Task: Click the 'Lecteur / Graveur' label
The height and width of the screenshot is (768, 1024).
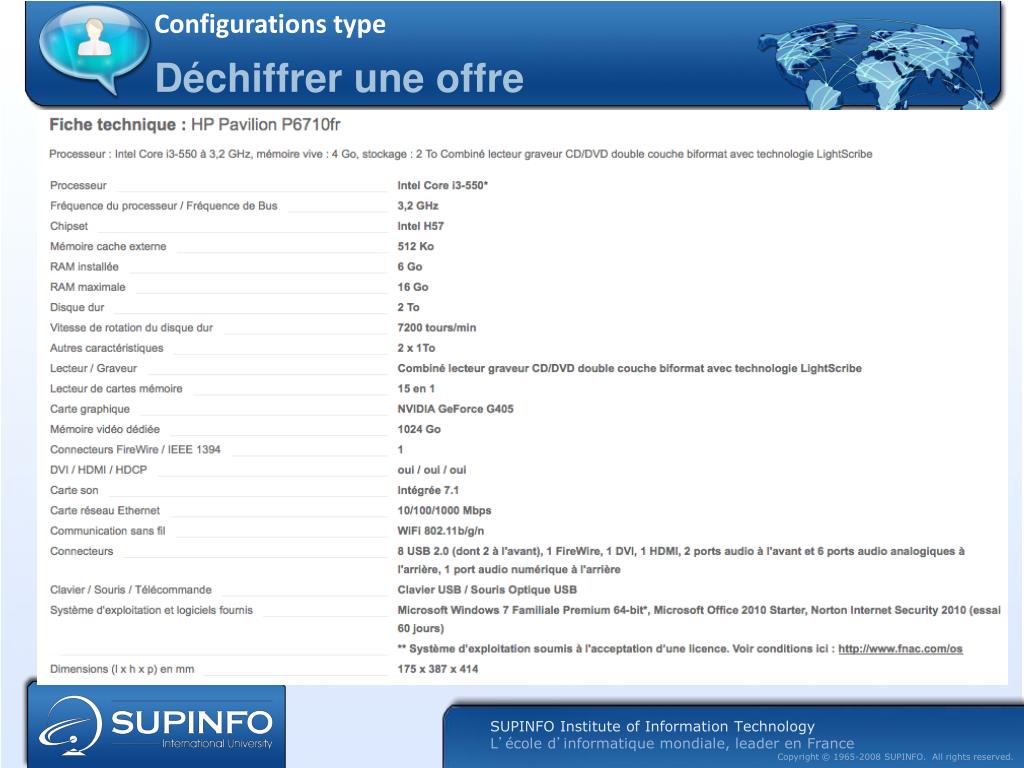Action: [x=93, y=368]
